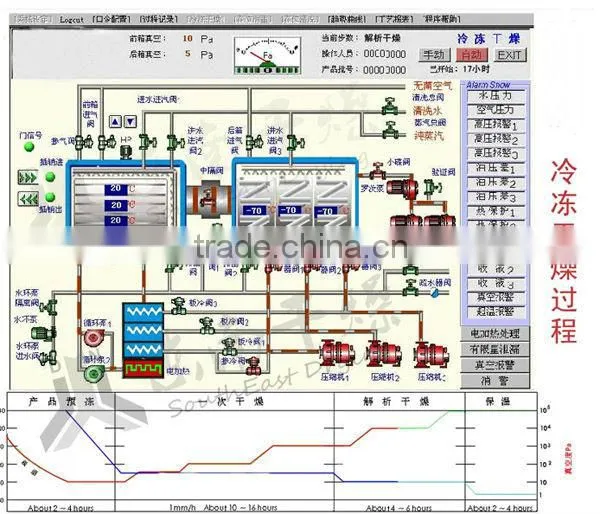Click the 水环泵 water ring pump icon
The width and height of the screenshot is (600, 514).
pyautogui.click(x=43, y=334)
